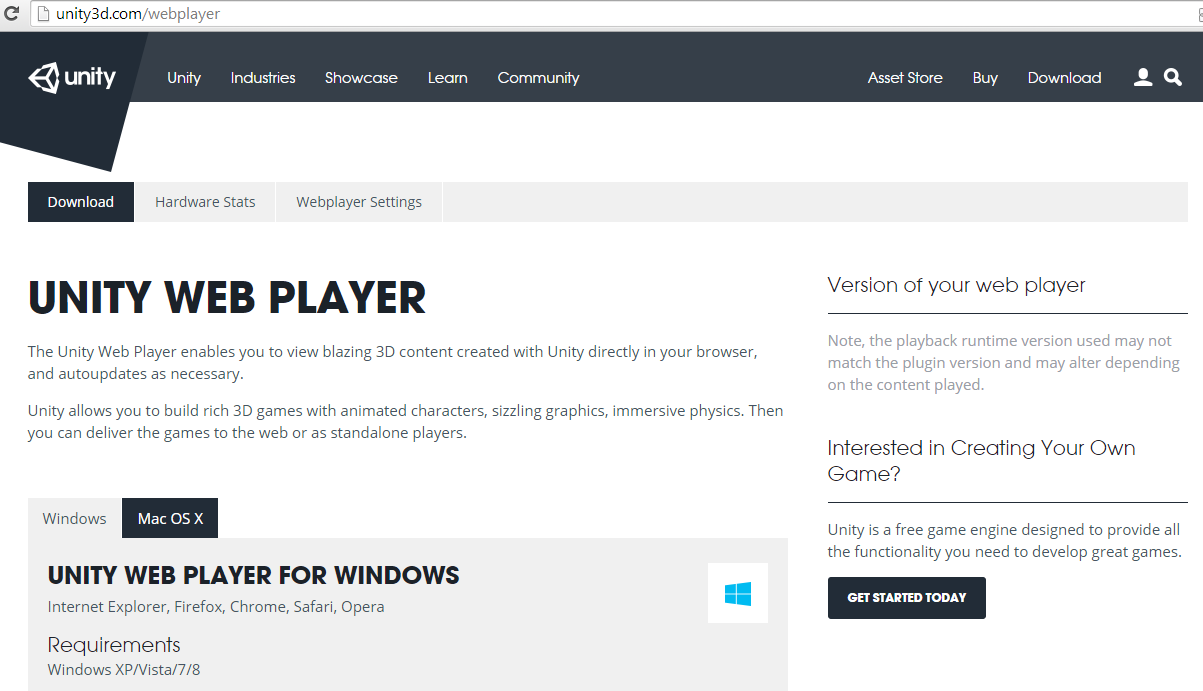Select the Download sub-tab
The height and width of the screenshot is (691, 1203).
pos(81,202)
